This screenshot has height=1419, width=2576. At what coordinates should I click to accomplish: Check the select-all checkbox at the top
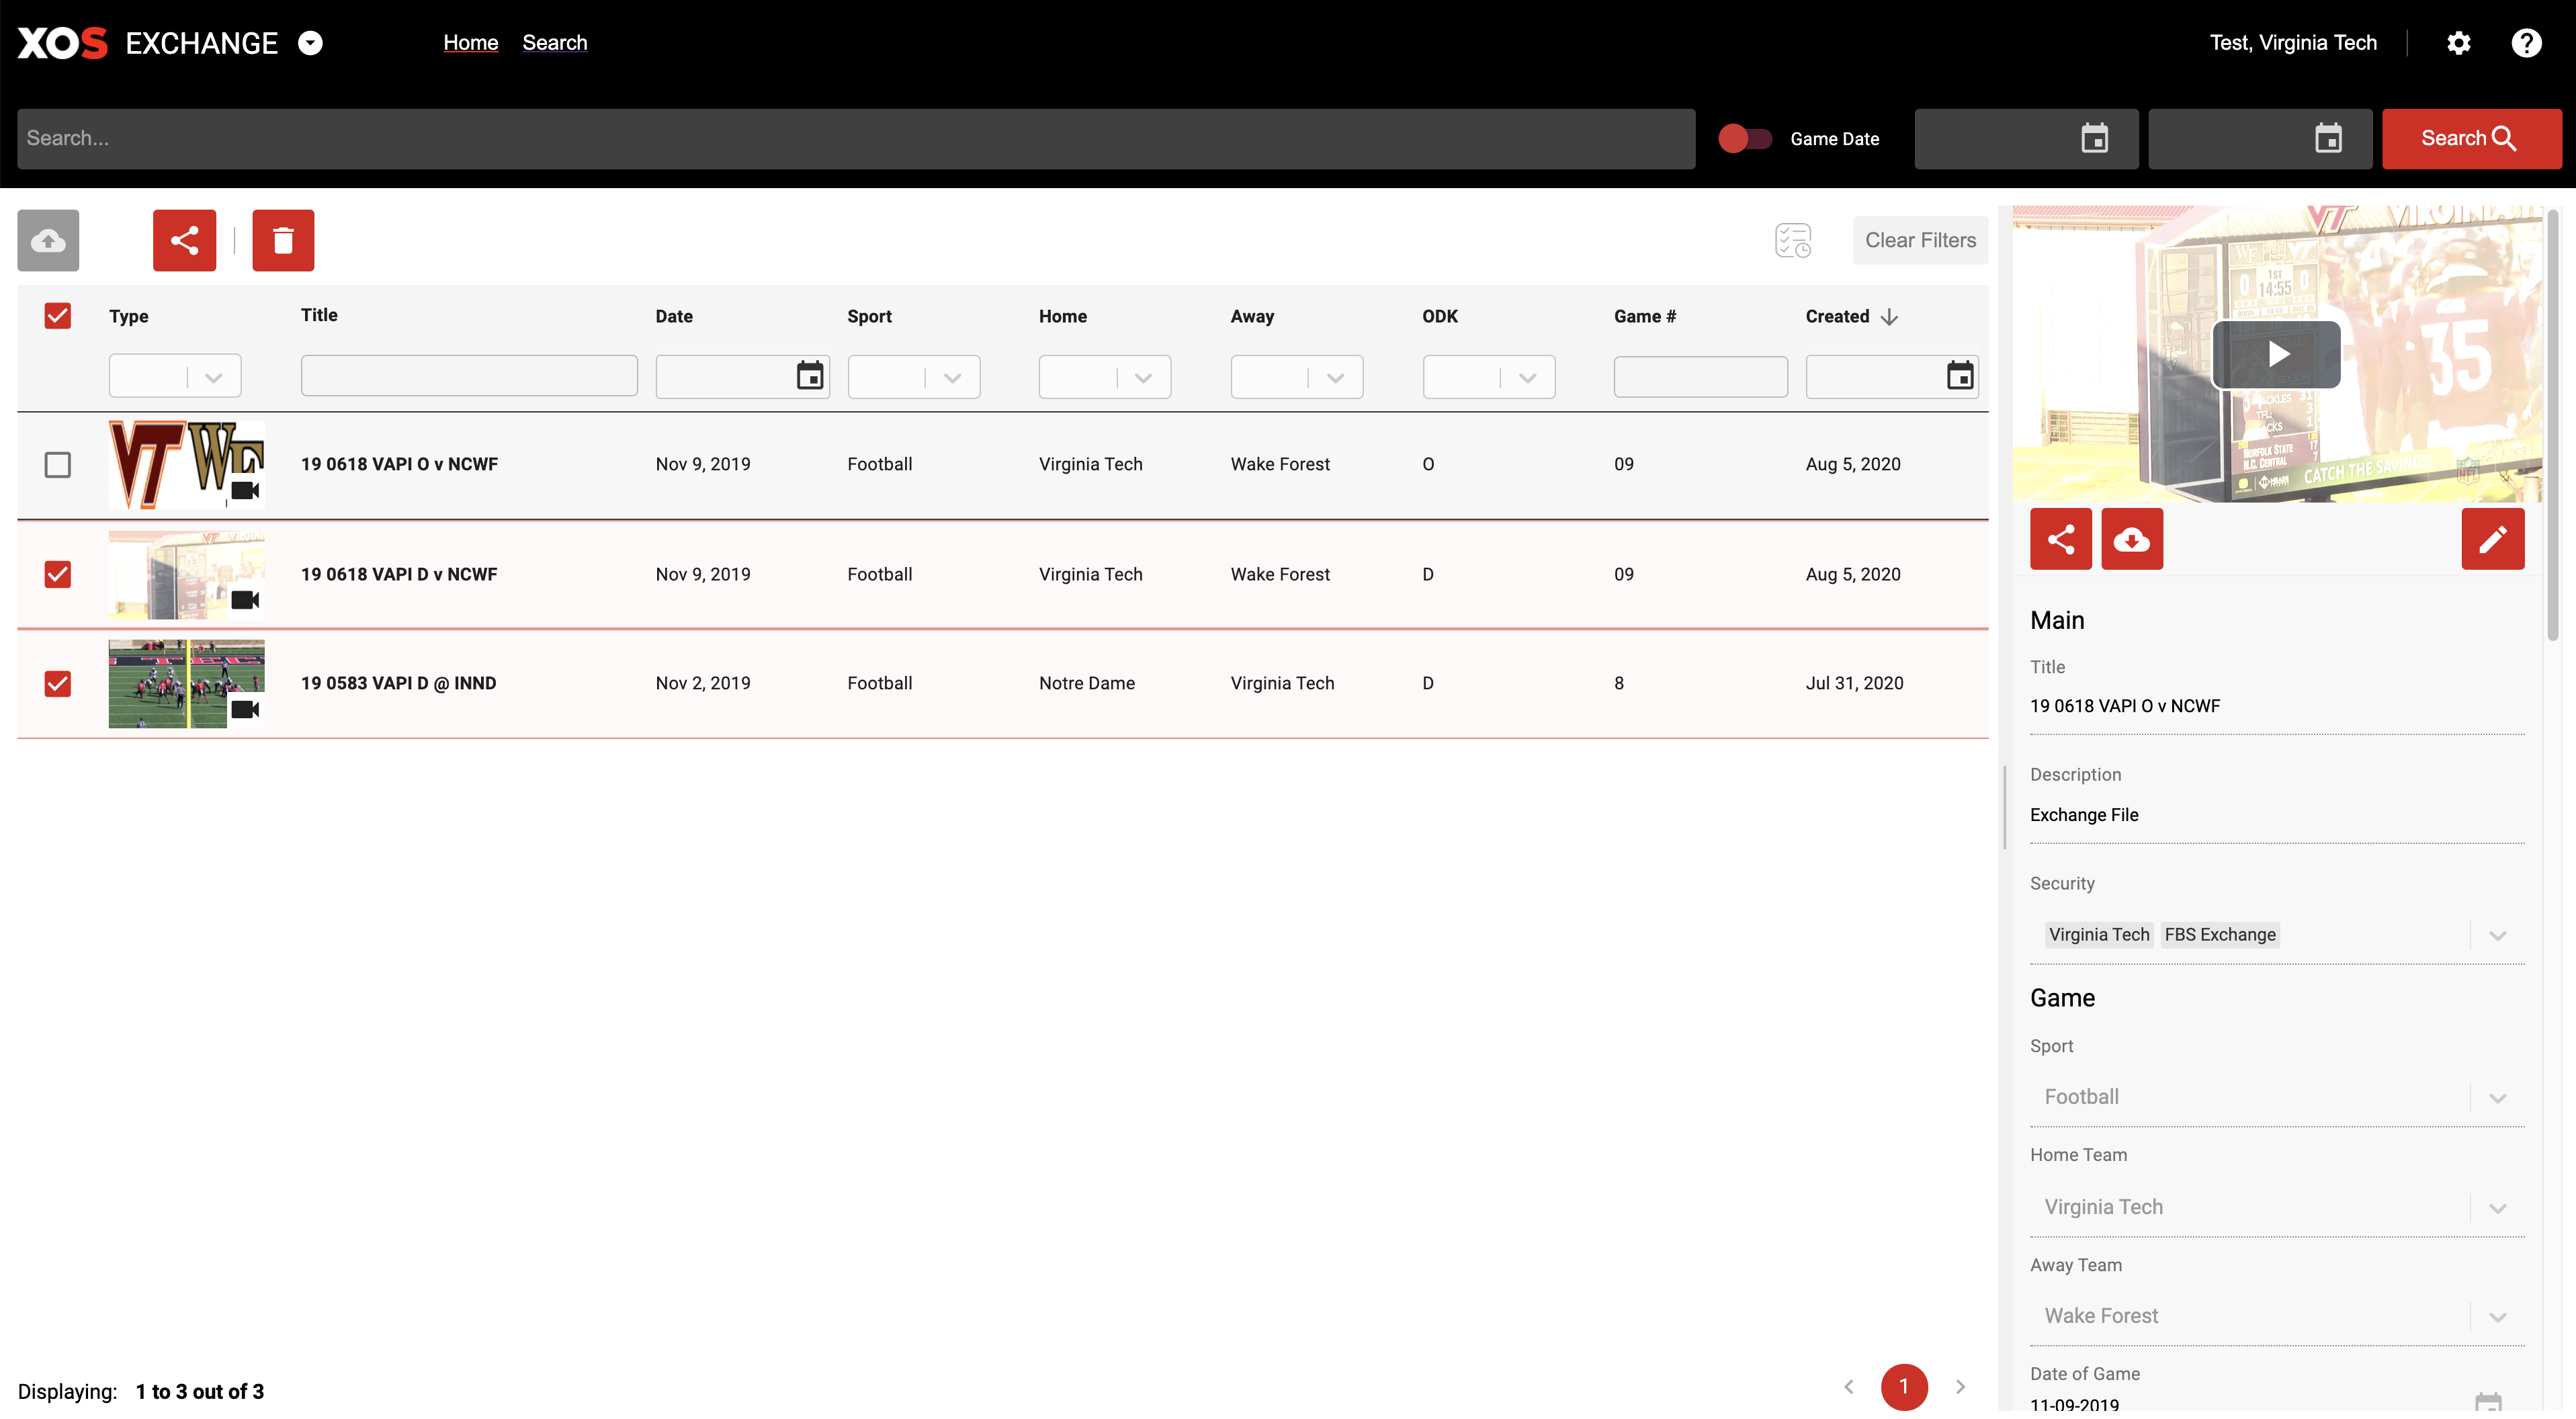[58, 316]
